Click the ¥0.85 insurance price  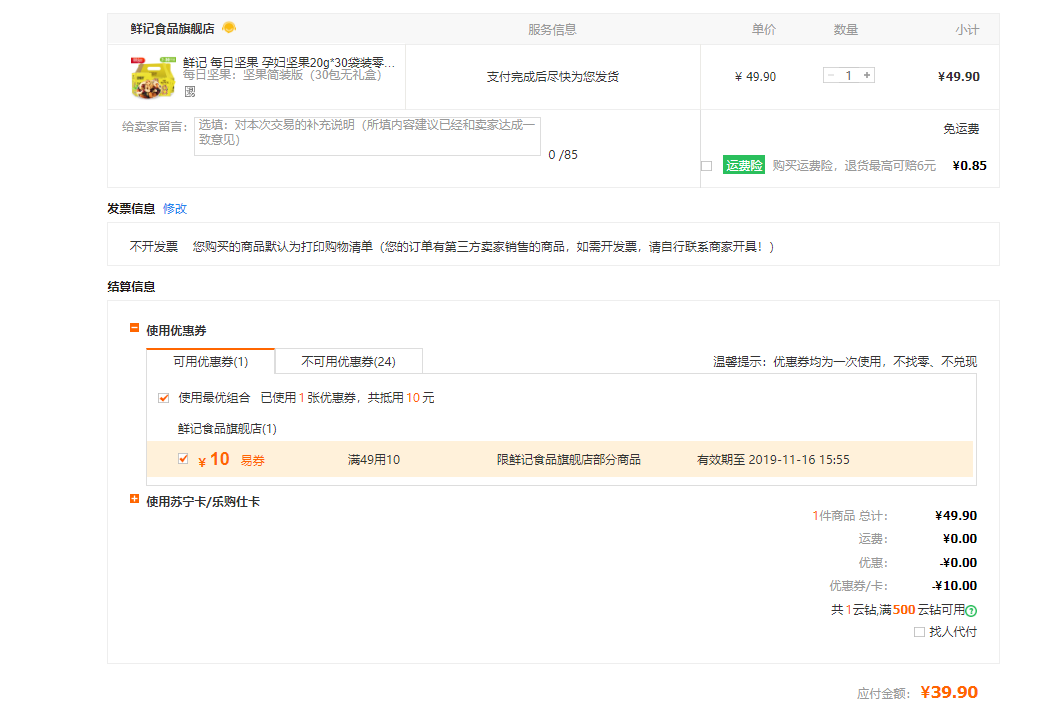pyautogui.click(x=969, y=166)
